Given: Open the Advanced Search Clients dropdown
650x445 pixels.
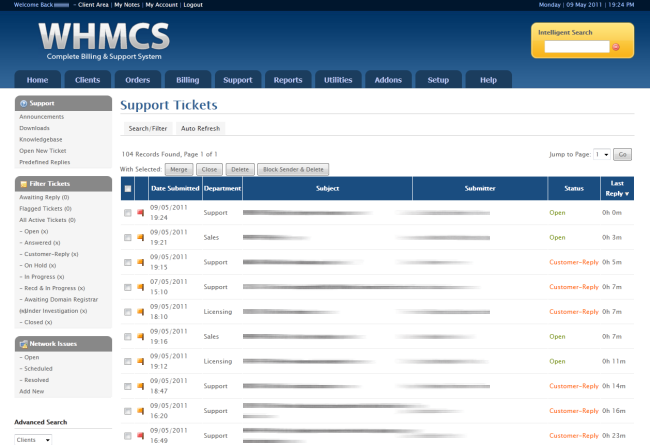Looking at the screenshot, I should [x=33, y=440].
